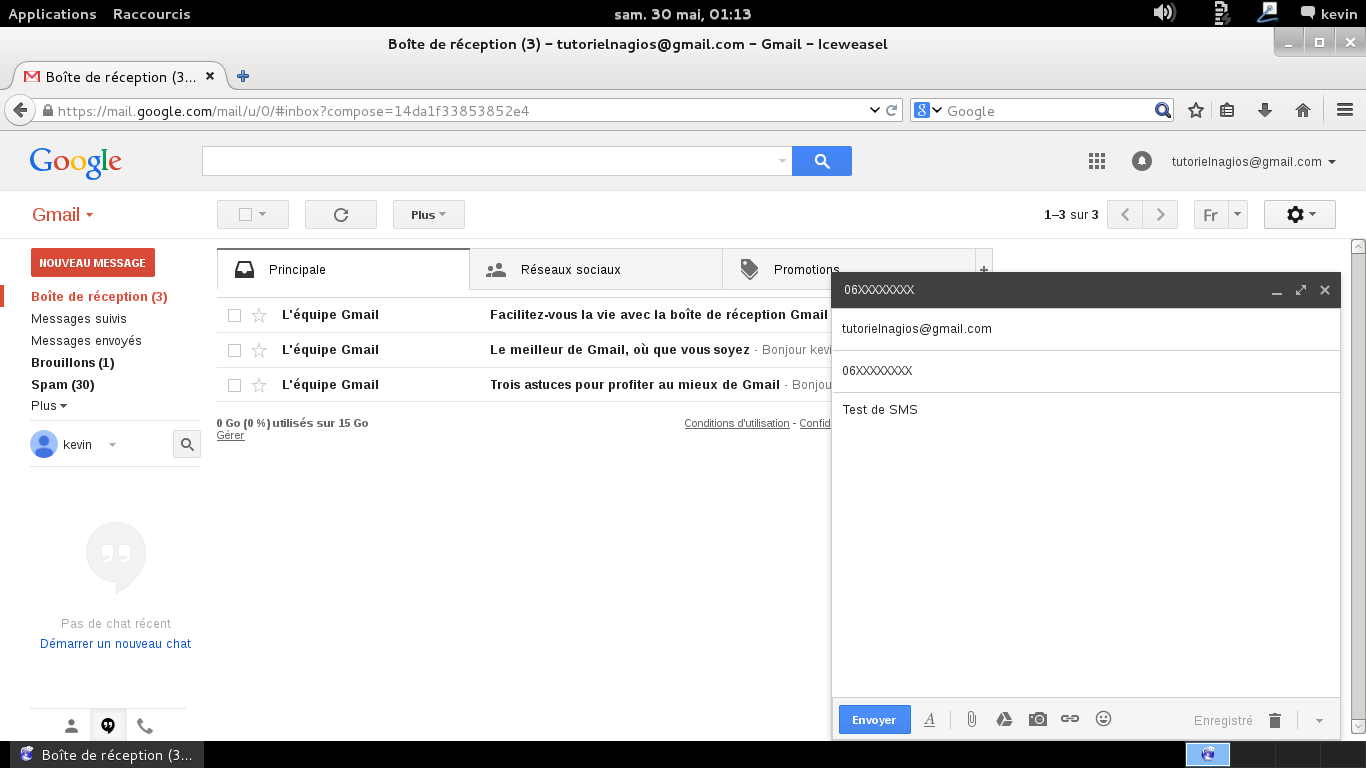Screen dimensions: 1366x768
Task: Select the Boîte de réception browser tab
Action: pos(119,77)
